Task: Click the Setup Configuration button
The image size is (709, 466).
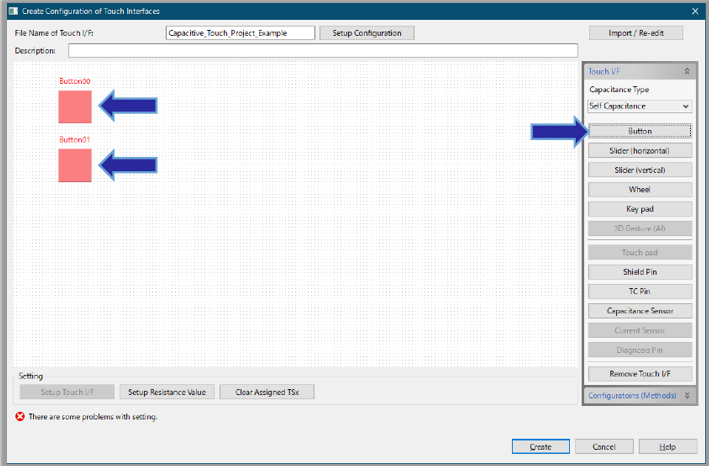Action: 367,33
